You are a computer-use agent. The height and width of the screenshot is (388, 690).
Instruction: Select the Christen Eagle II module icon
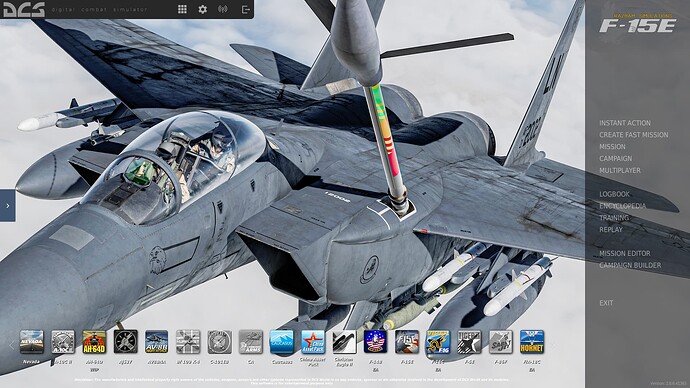[345, 342]
